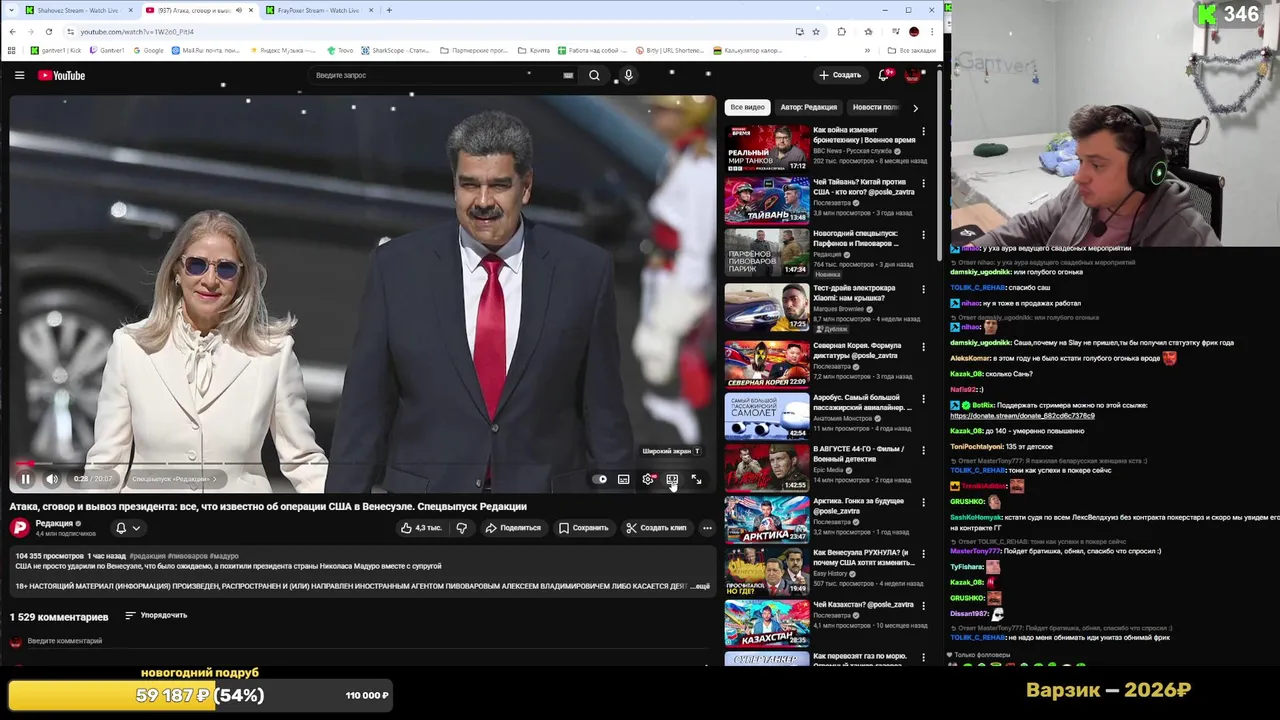Open the on-screen keyboard in search box

[568, 75]
